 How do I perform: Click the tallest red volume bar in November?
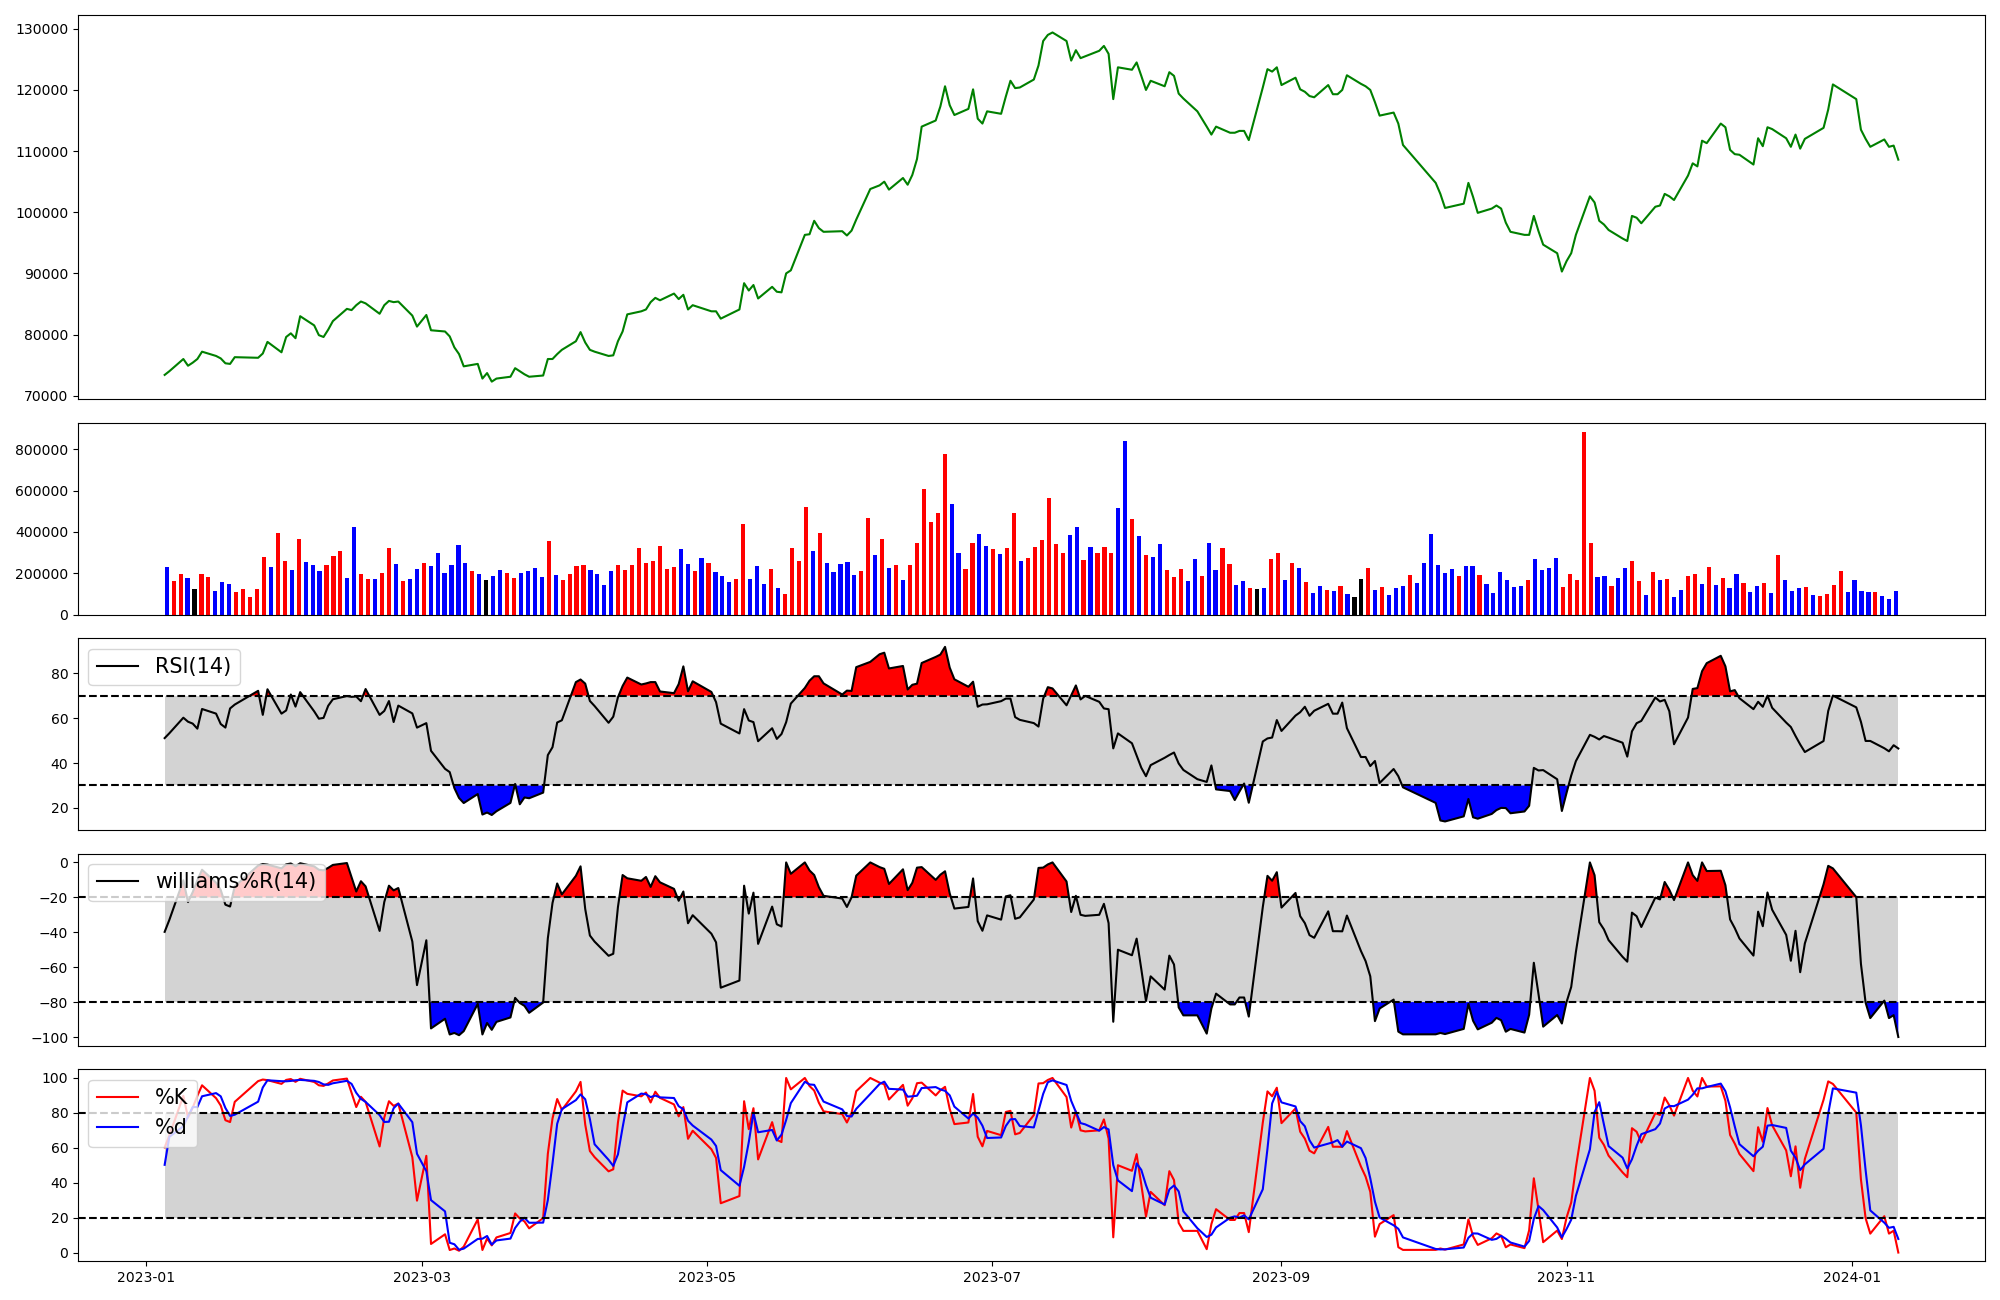1584,523
